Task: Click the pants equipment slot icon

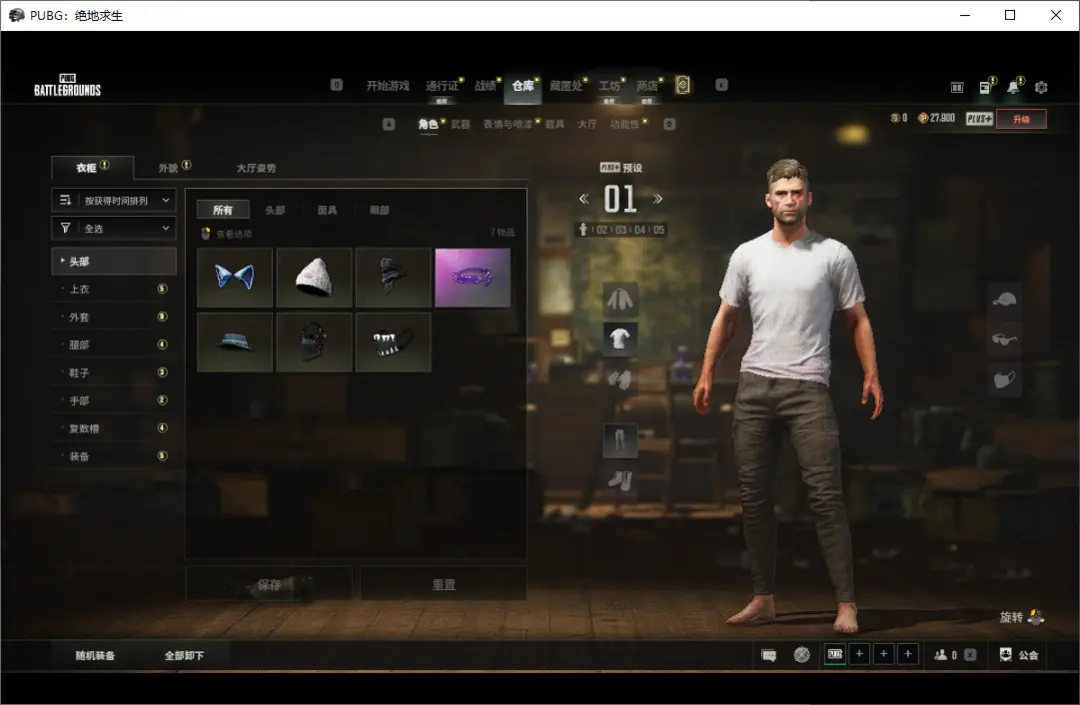Action: pos(620,441)
